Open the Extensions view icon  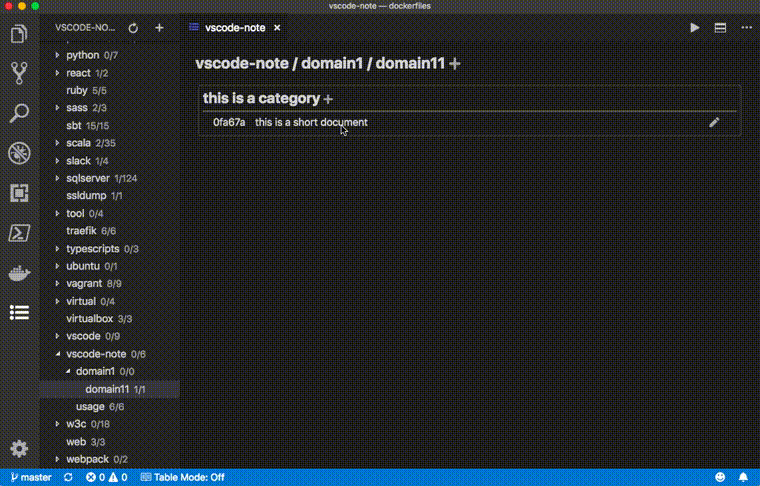point(19,193)
